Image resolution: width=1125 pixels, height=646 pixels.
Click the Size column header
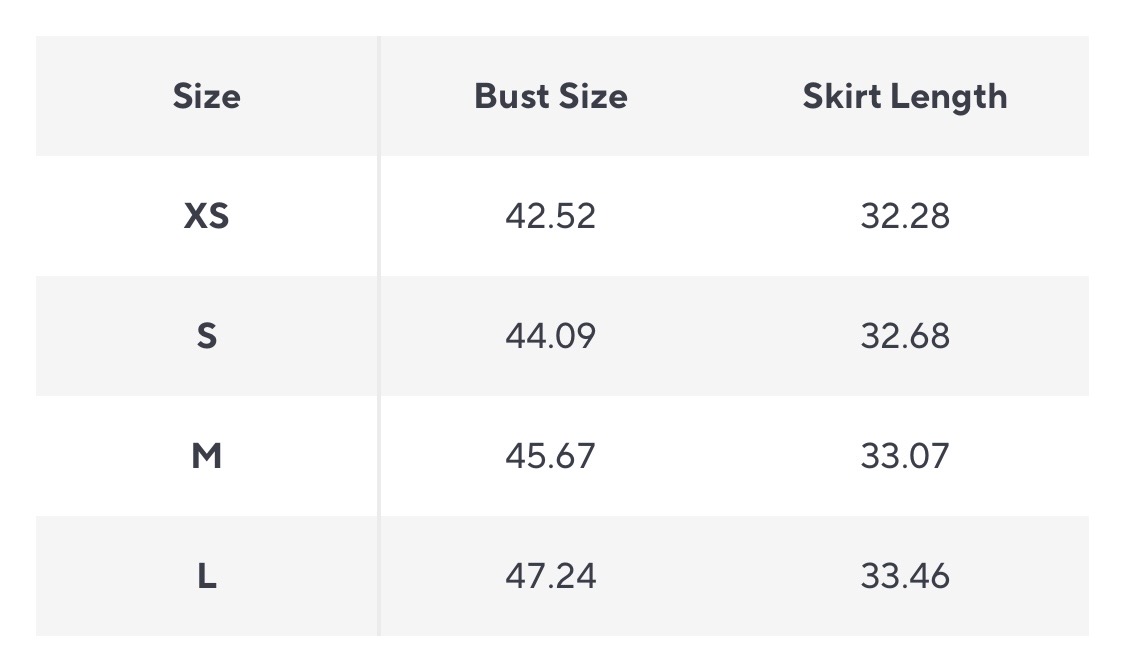pyautogui.click(x=206, y=96)
